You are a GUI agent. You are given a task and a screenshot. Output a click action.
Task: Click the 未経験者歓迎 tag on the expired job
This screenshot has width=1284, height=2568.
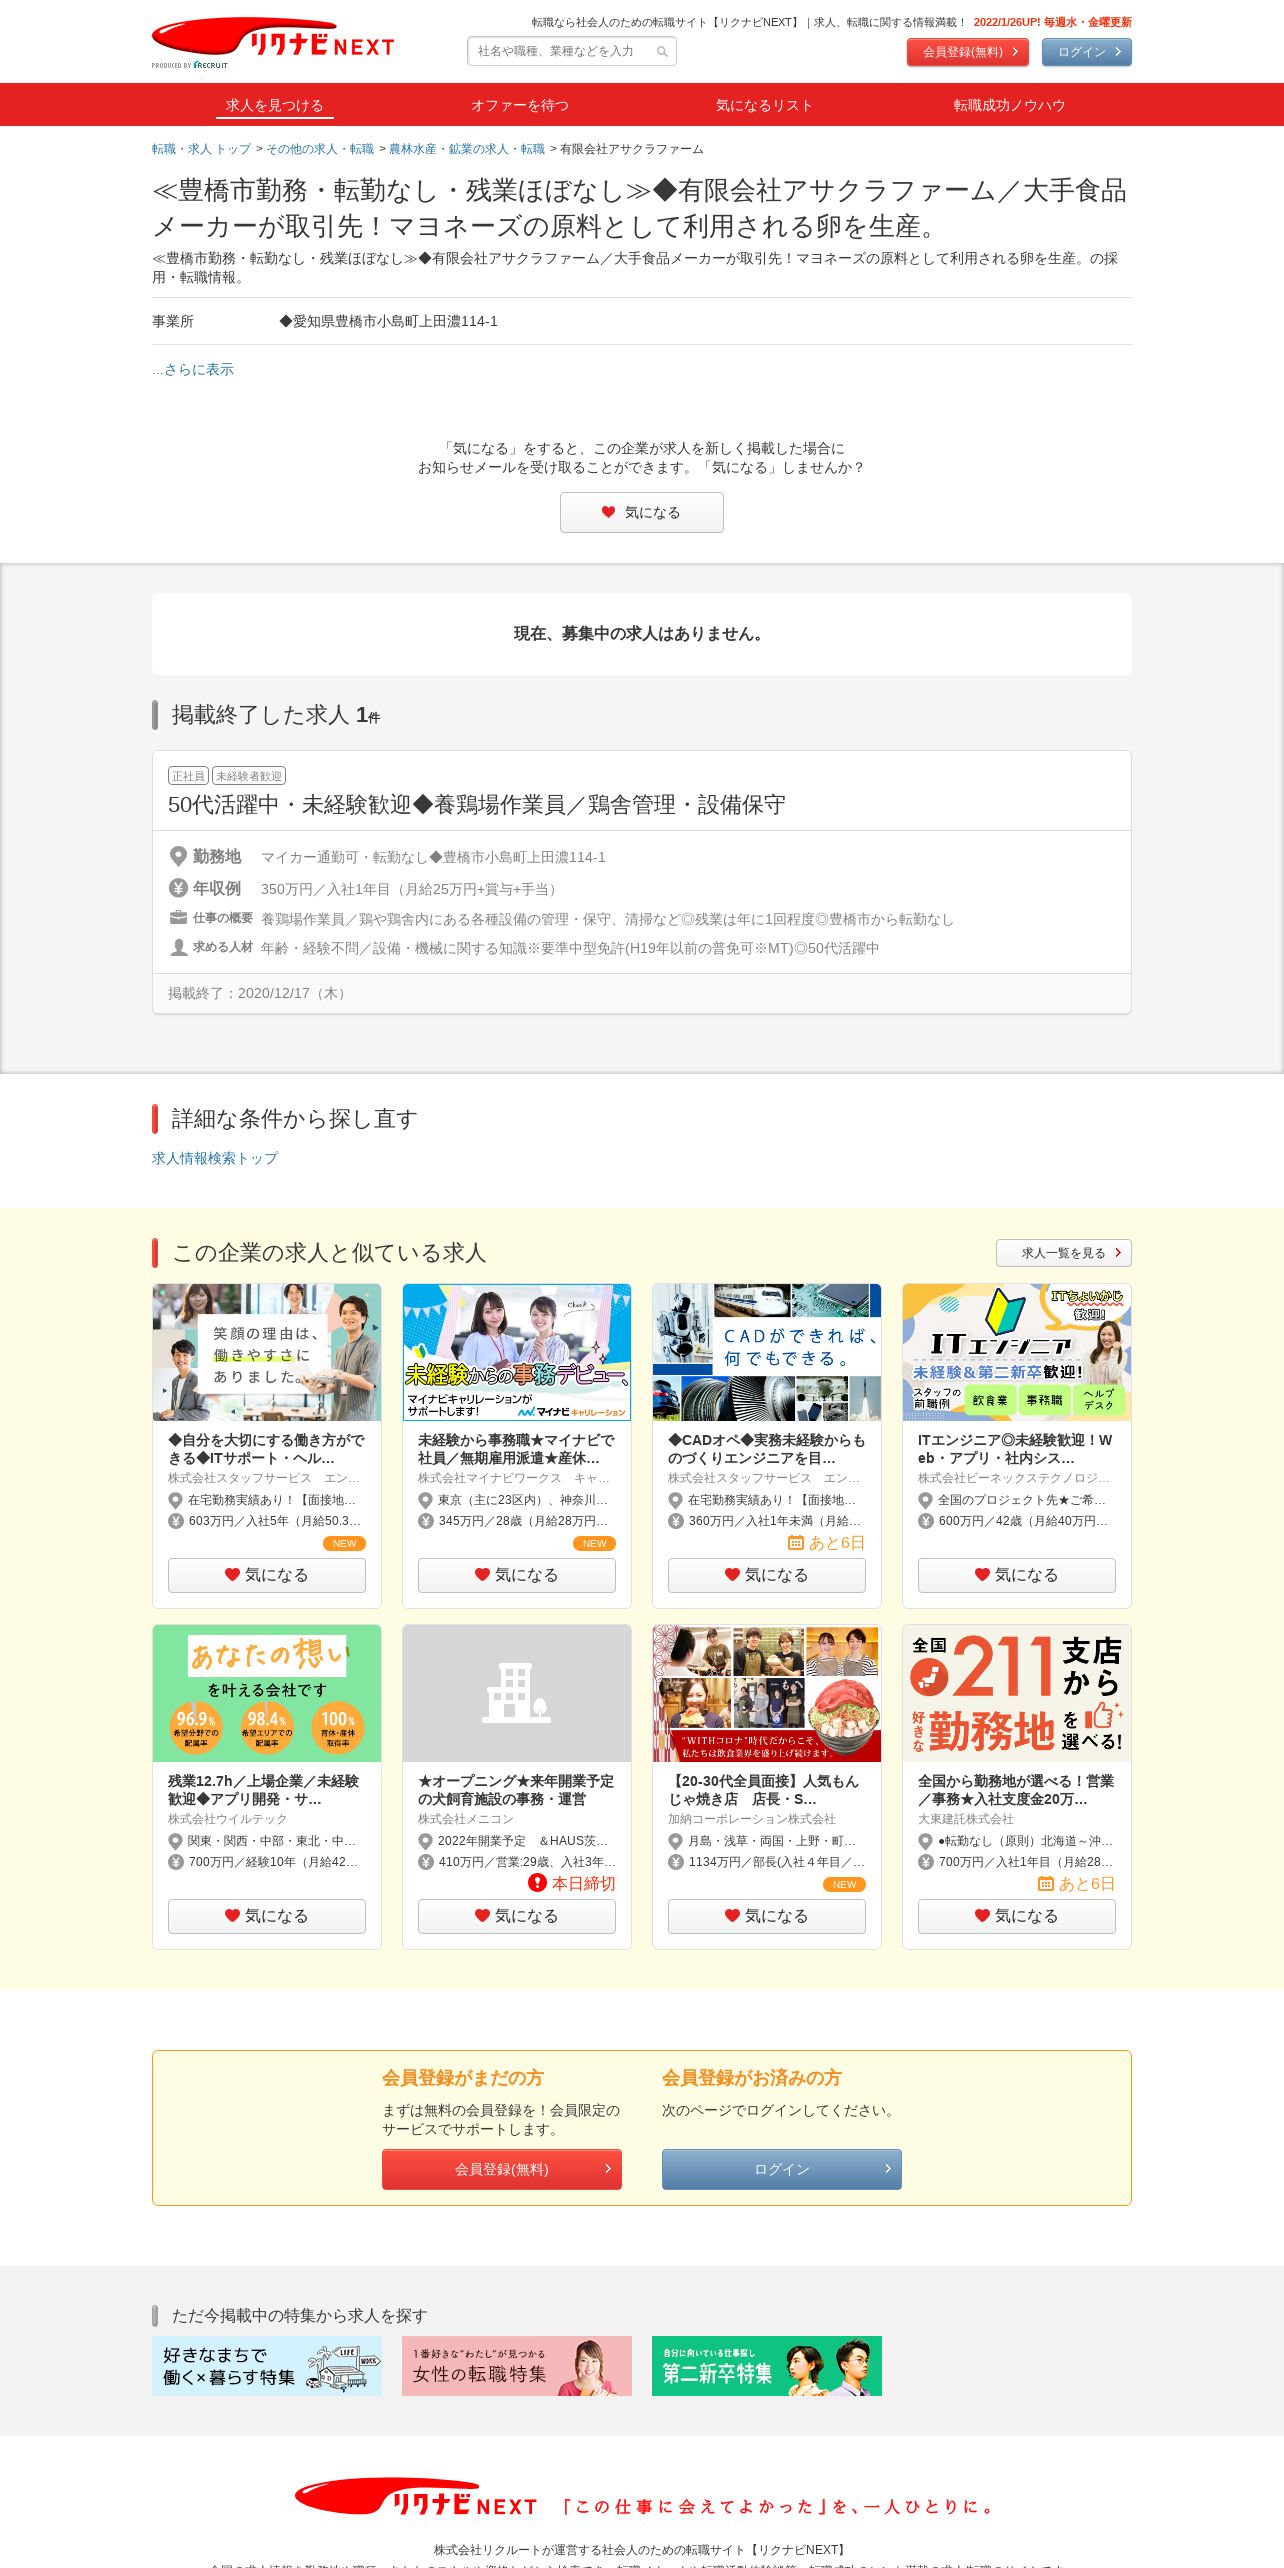click(249, 776)
